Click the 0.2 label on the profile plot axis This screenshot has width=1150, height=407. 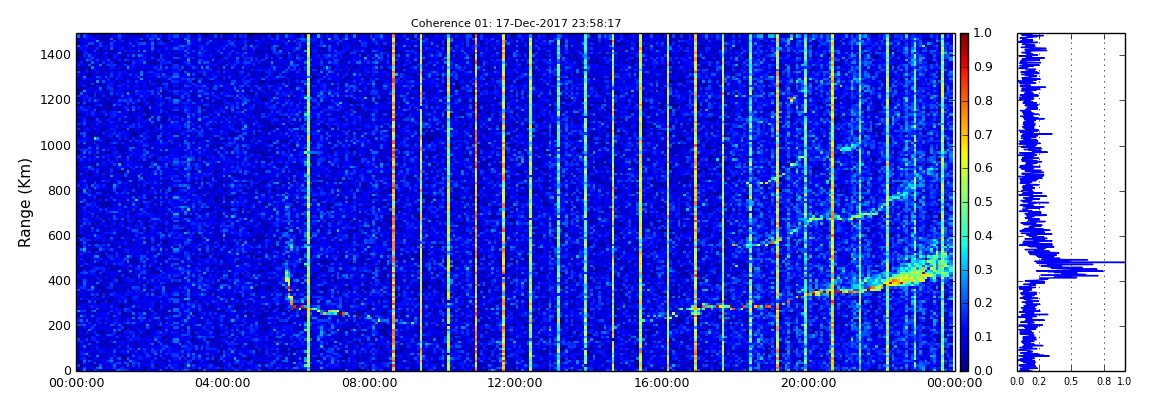[1039, 381]
